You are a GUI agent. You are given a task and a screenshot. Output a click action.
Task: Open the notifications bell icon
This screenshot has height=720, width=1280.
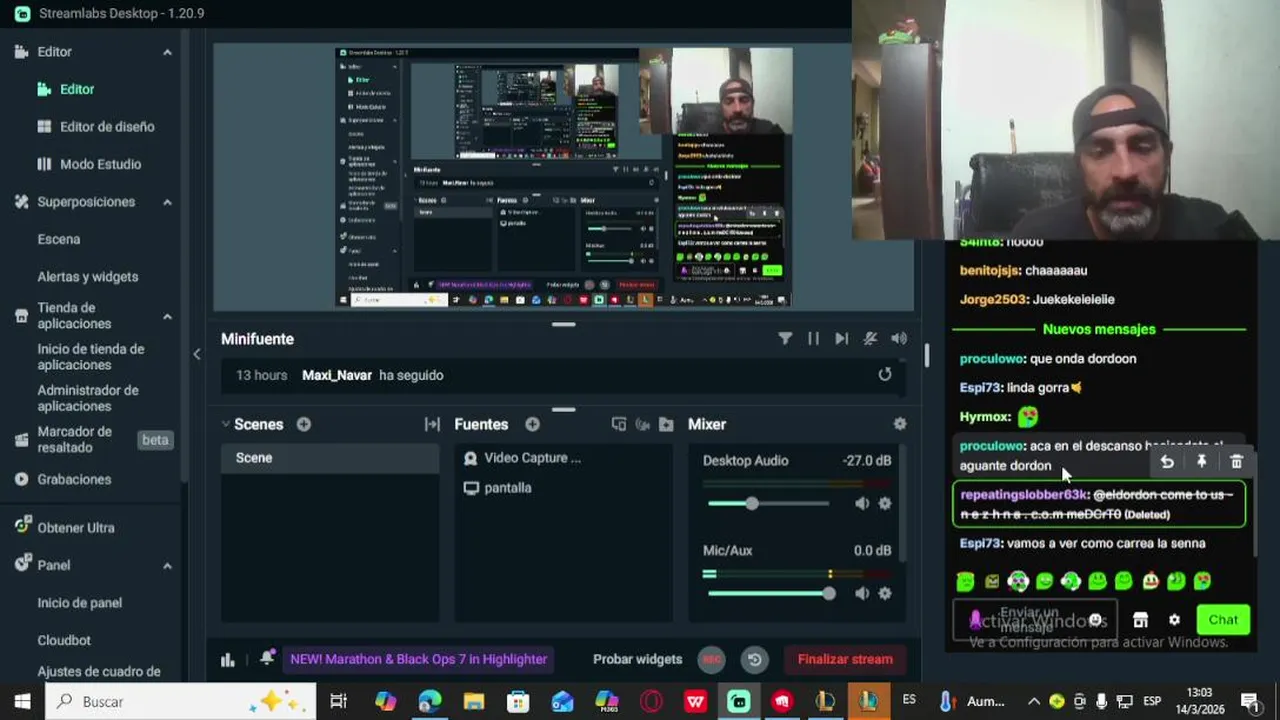point(267,658)
